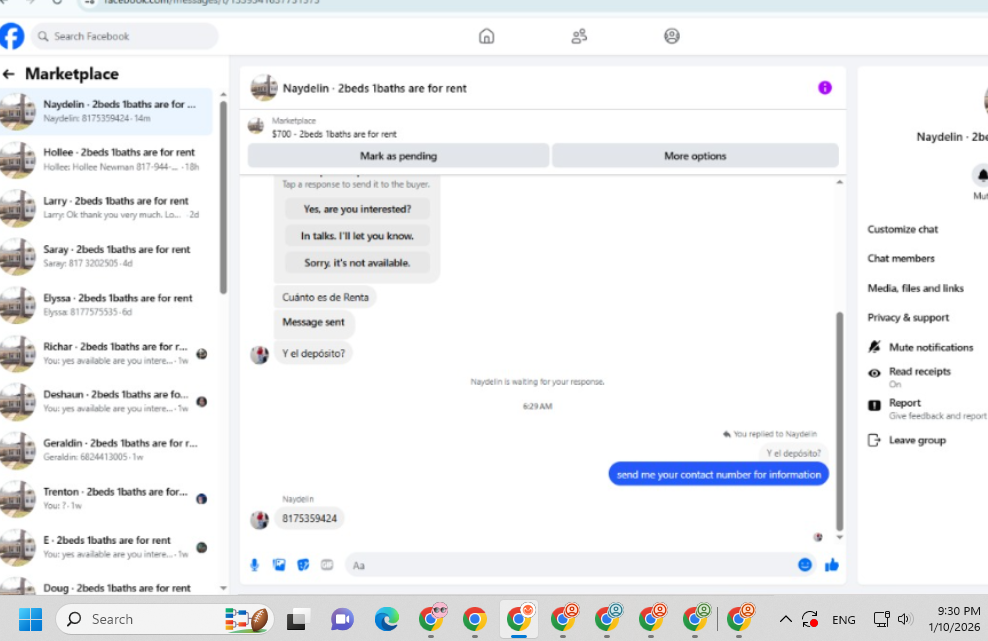
Task: Click the Leave group icon
Action: (x=874, y=440)
